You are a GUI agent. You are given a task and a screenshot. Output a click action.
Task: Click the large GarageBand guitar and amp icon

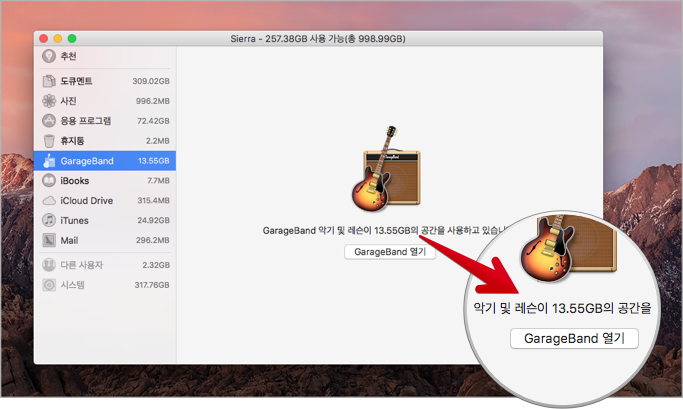386,169
